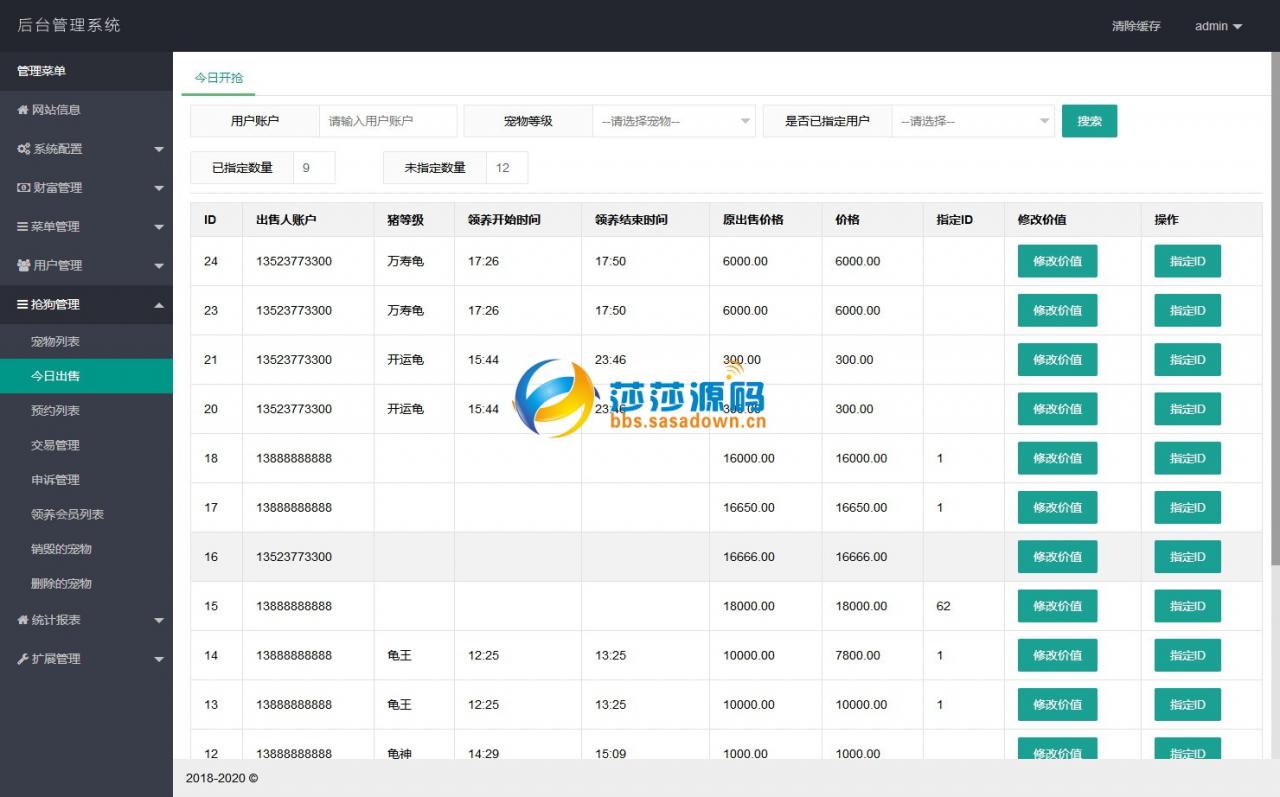Select 今日出售 in the sidebar

coord(86,376)
